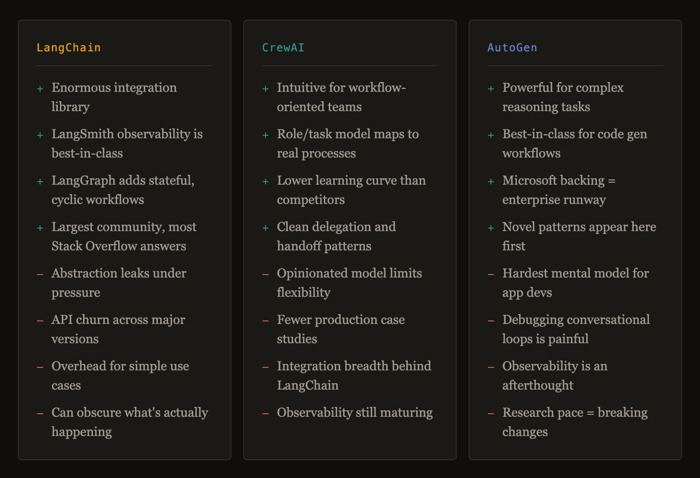This screenshot has height=478, width=700.
Task: Click the CrewAI card heading
Action: click(x=283, y=47)
